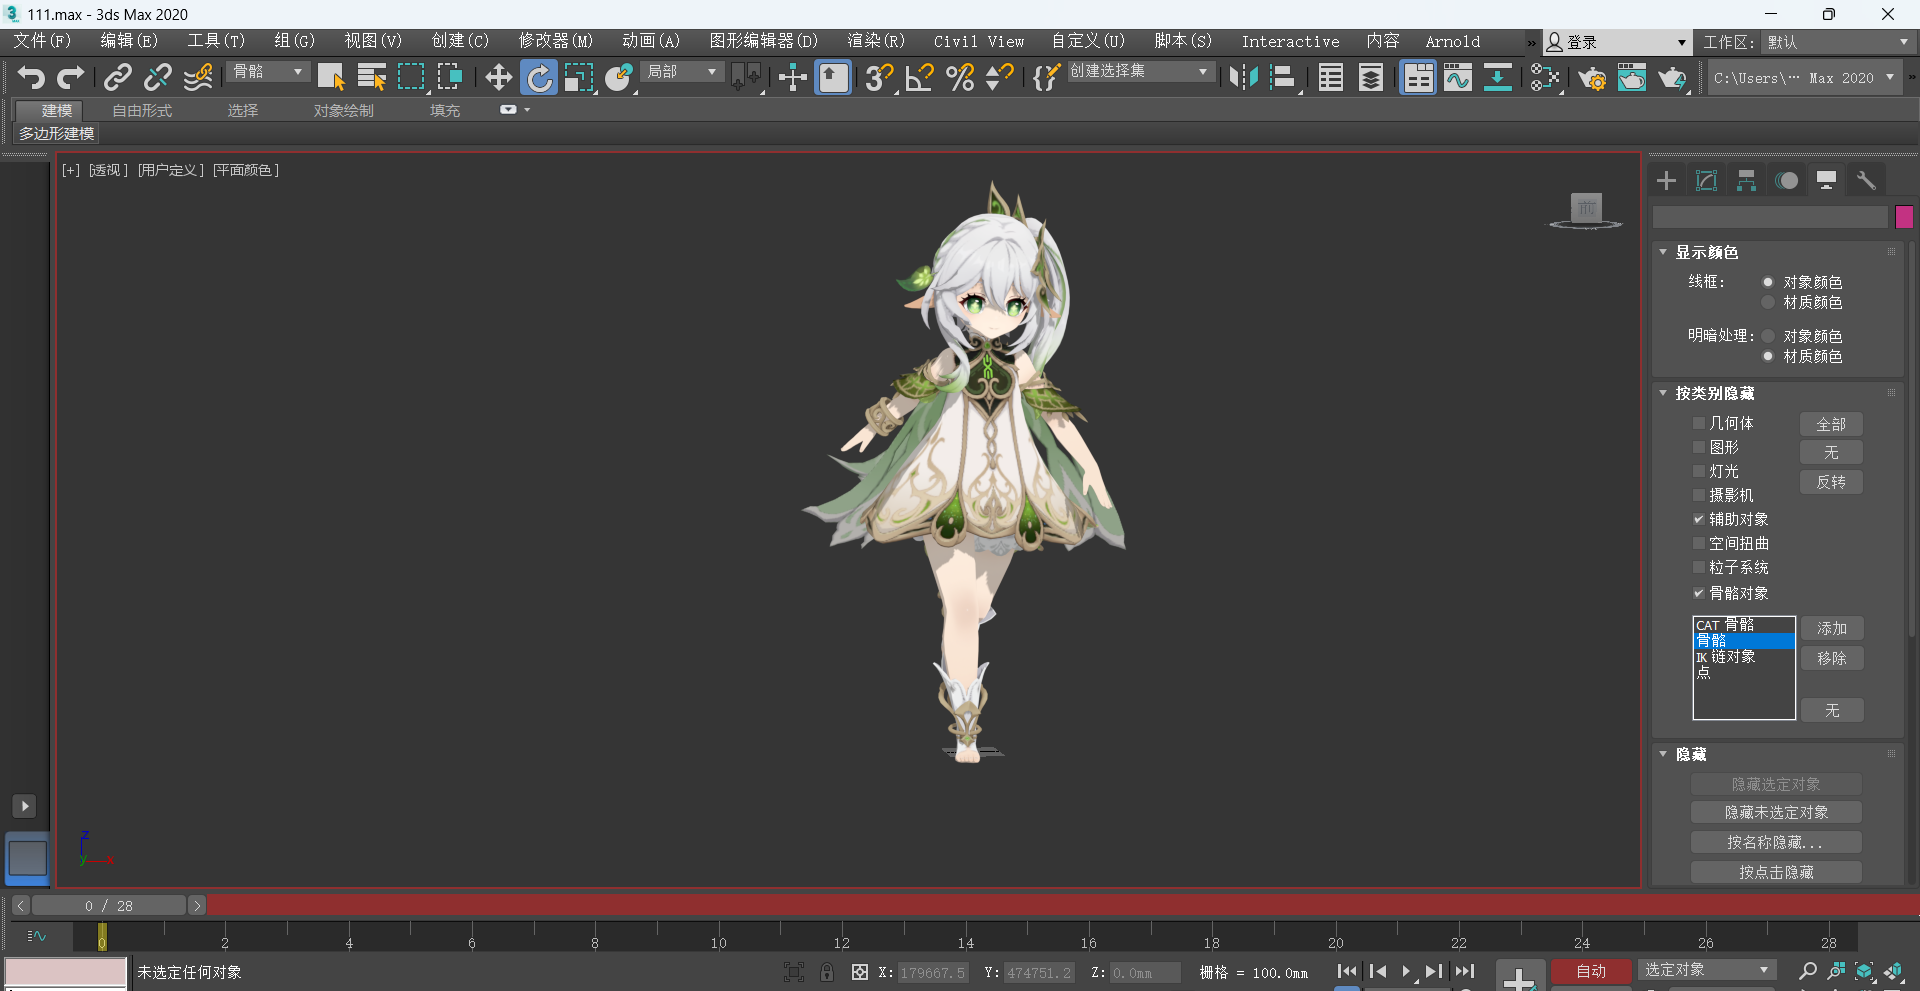Toggle the Angle Snap icon
The height and width of the screenshot is (991, 1920).
coord(919,77)
